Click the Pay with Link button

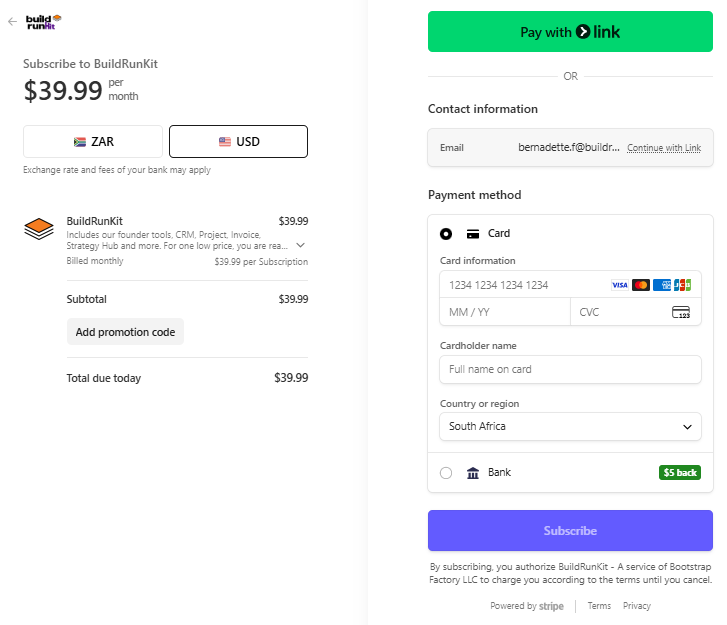[x=570, y=32]
